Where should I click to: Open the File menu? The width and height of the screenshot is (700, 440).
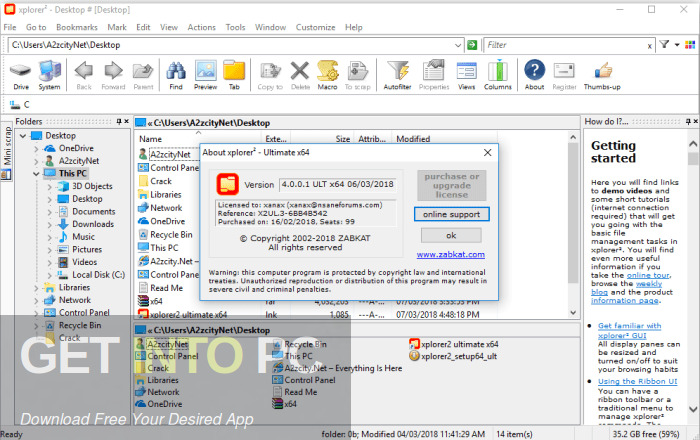[10, 27]
